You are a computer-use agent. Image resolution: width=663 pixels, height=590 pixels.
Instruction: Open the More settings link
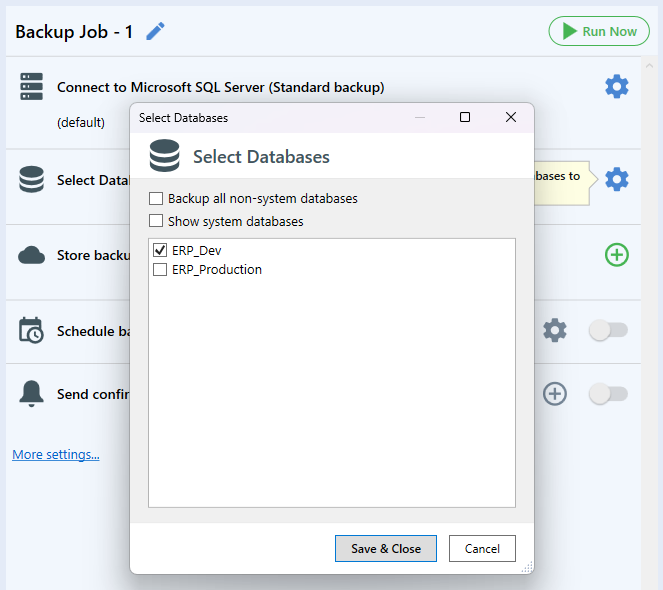pos(56,454)
